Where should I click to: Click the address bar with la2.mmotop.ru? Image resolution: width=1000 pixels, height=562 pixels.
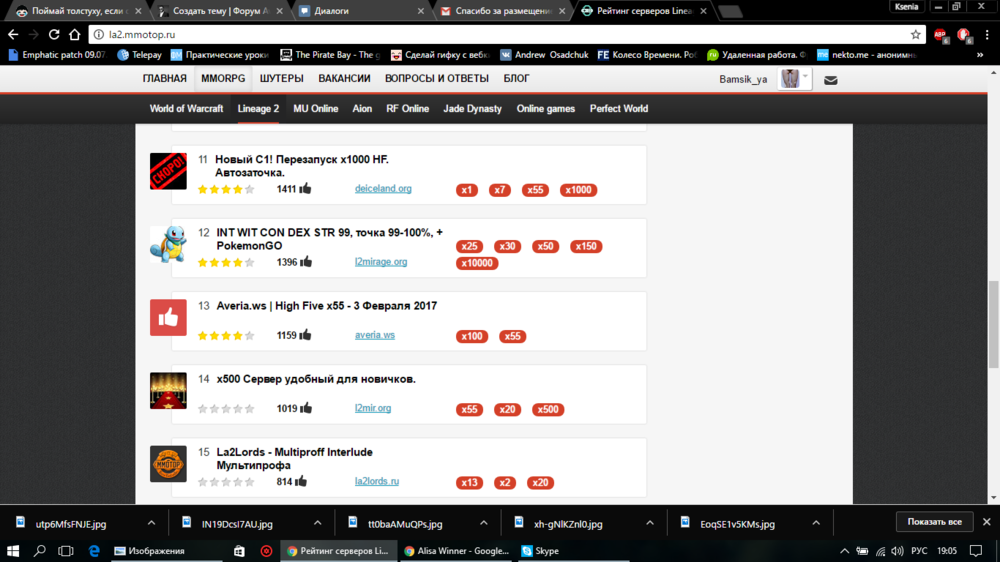coord(500,34)
